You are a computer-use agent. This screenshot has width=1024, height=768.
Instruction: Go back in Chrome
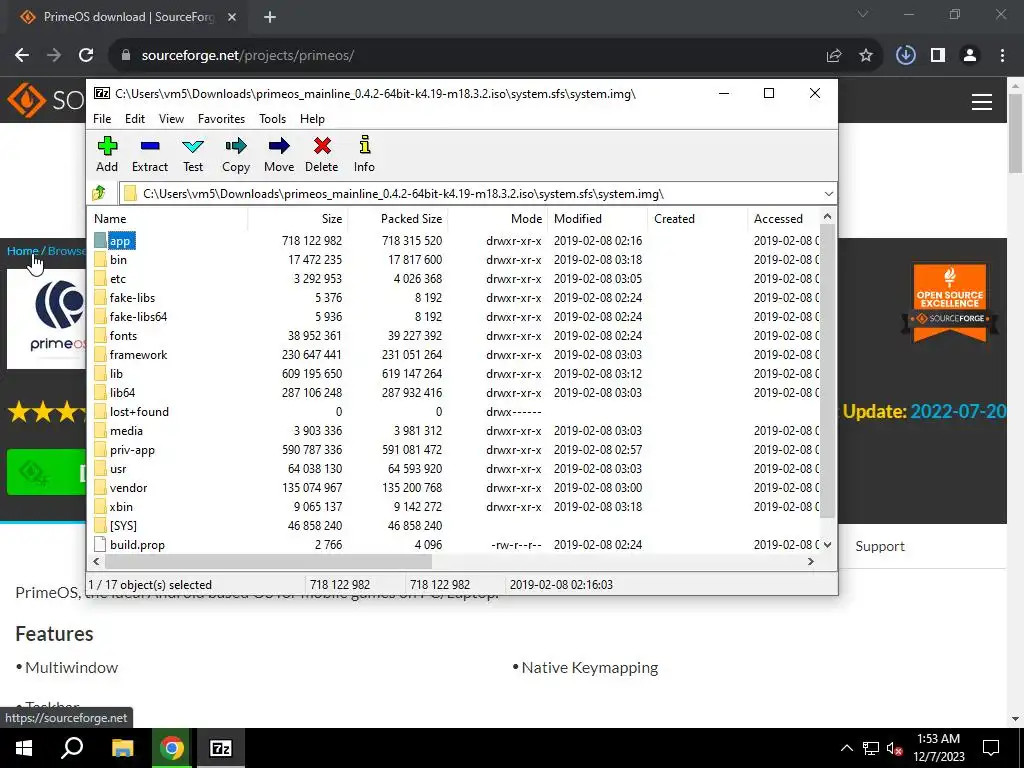point(22,56)
